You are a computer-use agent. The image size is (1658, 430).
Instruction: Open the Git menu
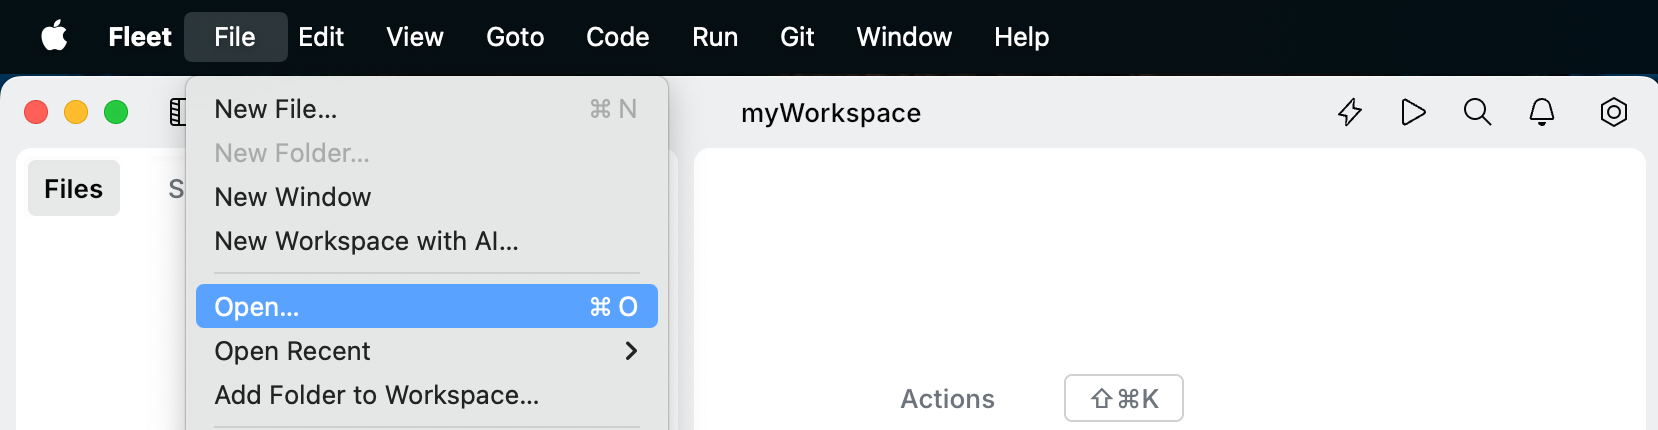797,37
